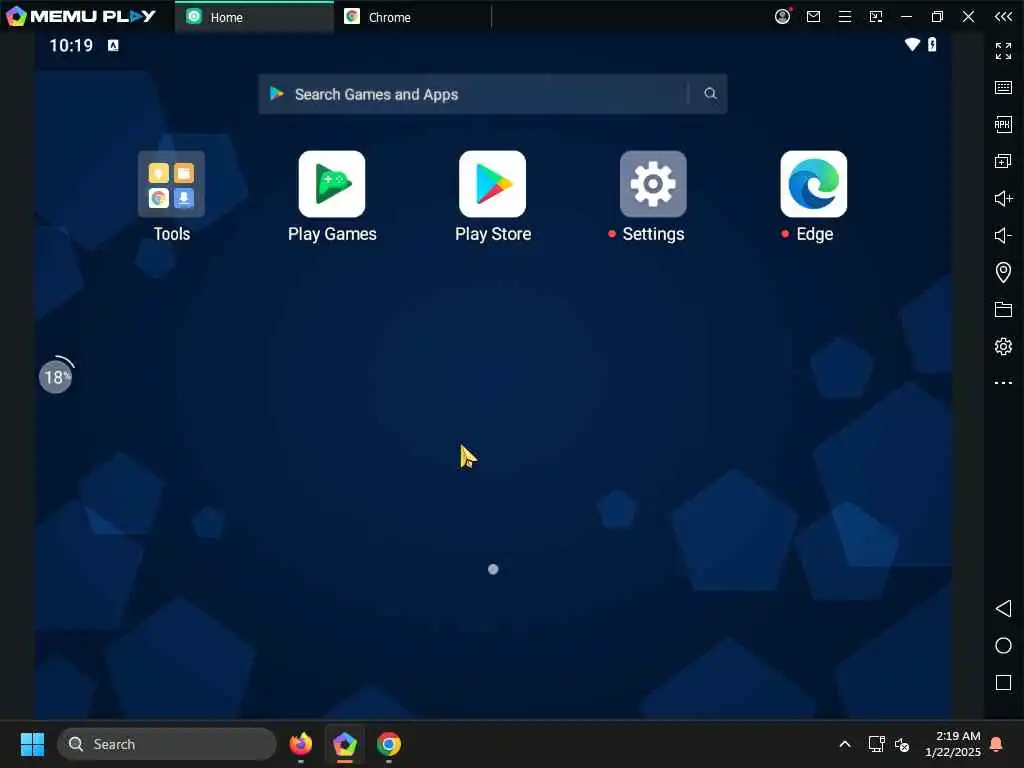1024x768 pixels.
Task: Click the Search Games and Apps field
Action: pyautogui.click(x=492, y=94)
